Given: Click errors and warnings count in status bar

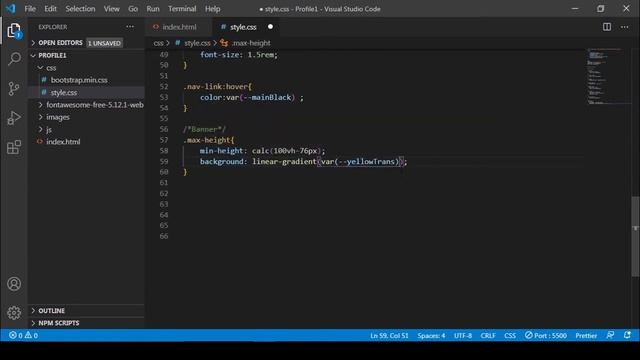Looking at the screenshot, I should (x=23, y=336).
